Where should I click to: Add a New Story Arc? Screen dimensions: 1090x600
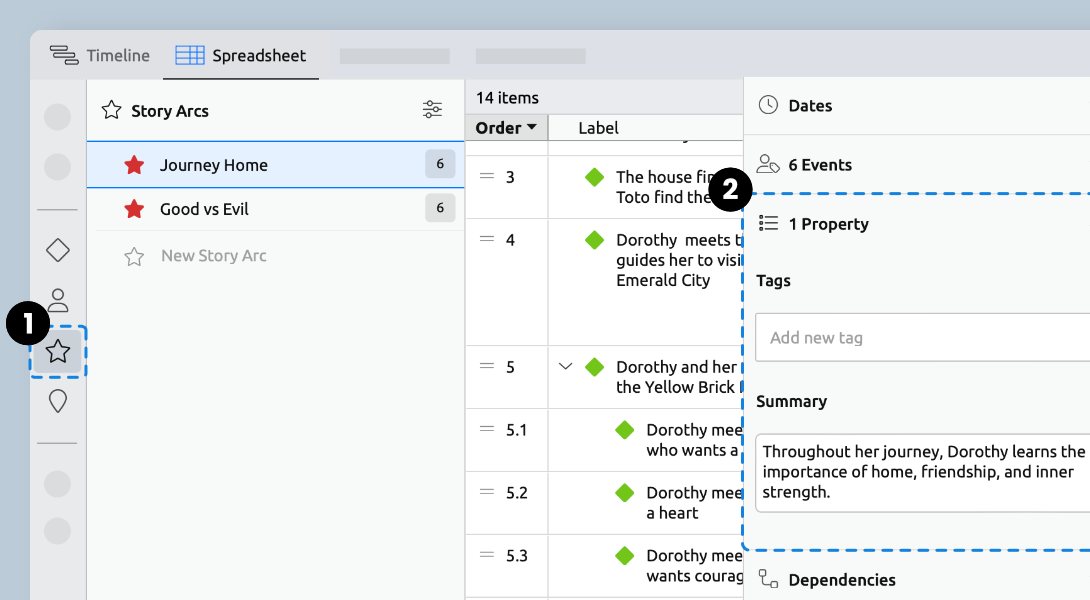pos(213,256)
